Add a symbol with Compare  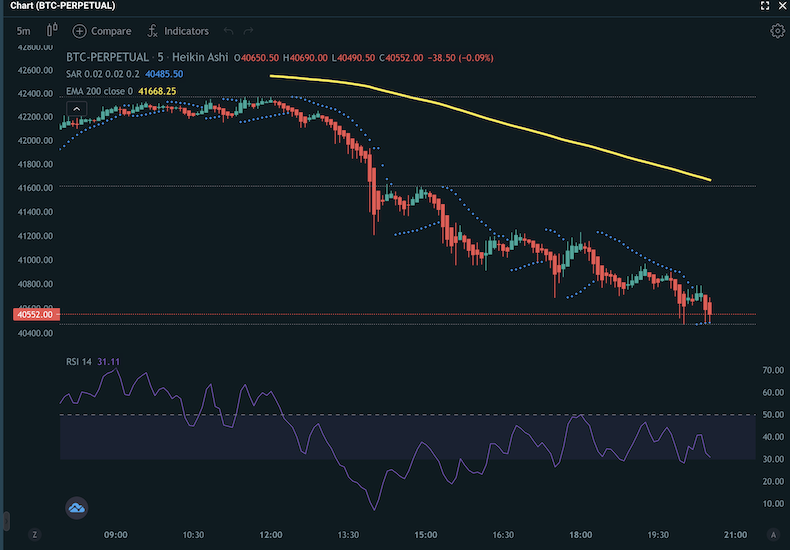pyautogui.click(x=102, y=31)
